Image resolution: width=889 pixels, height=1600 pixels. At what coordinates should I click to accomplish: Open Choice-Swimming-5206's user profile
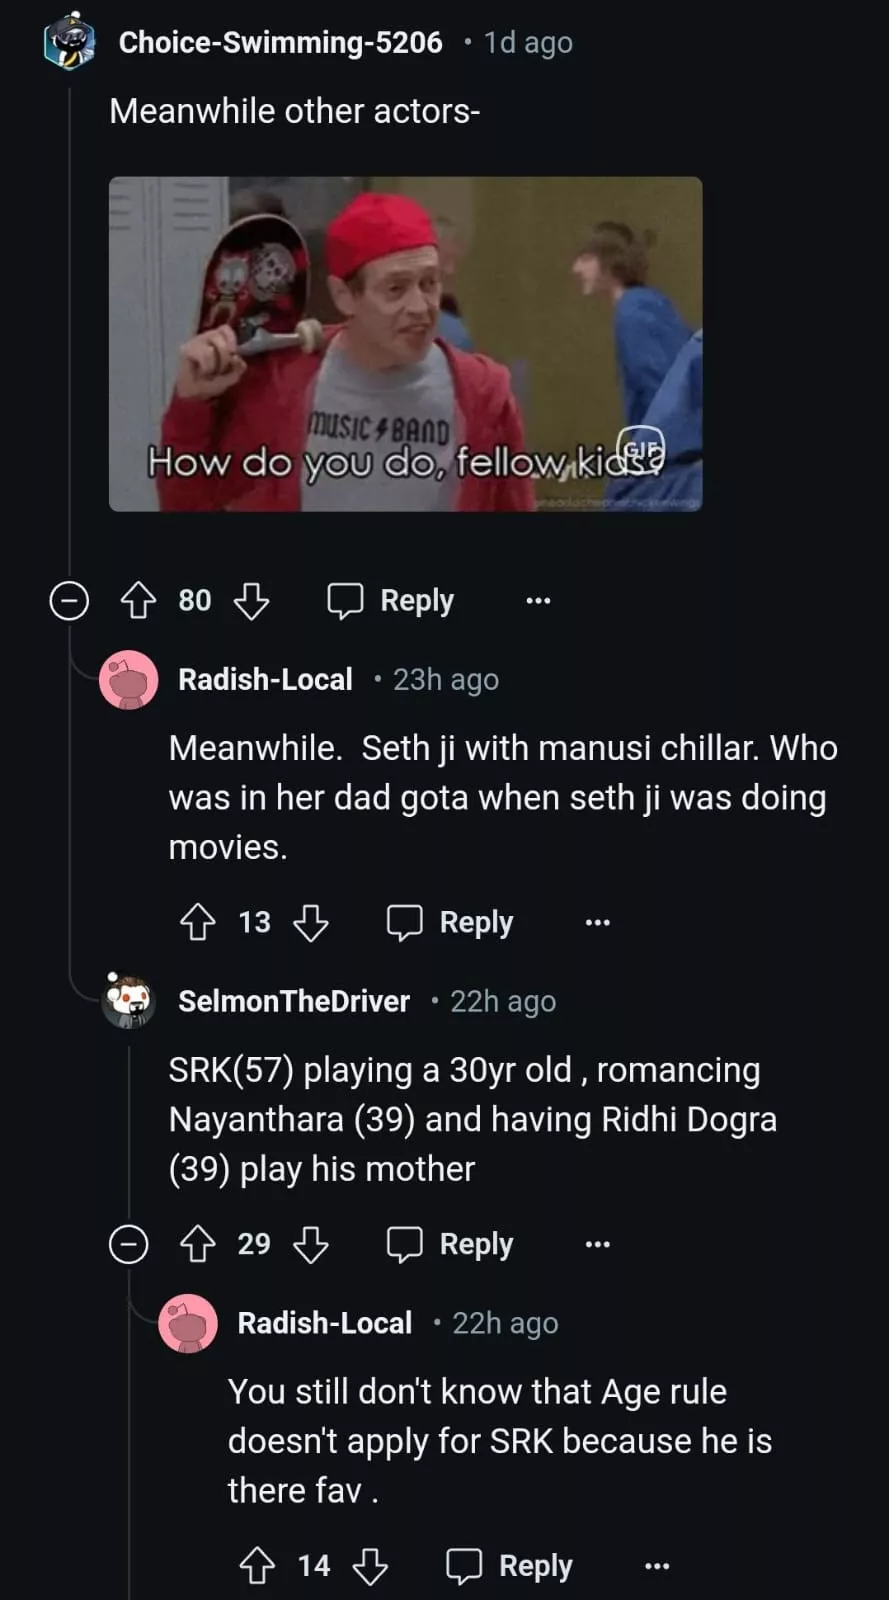[280, 43]
